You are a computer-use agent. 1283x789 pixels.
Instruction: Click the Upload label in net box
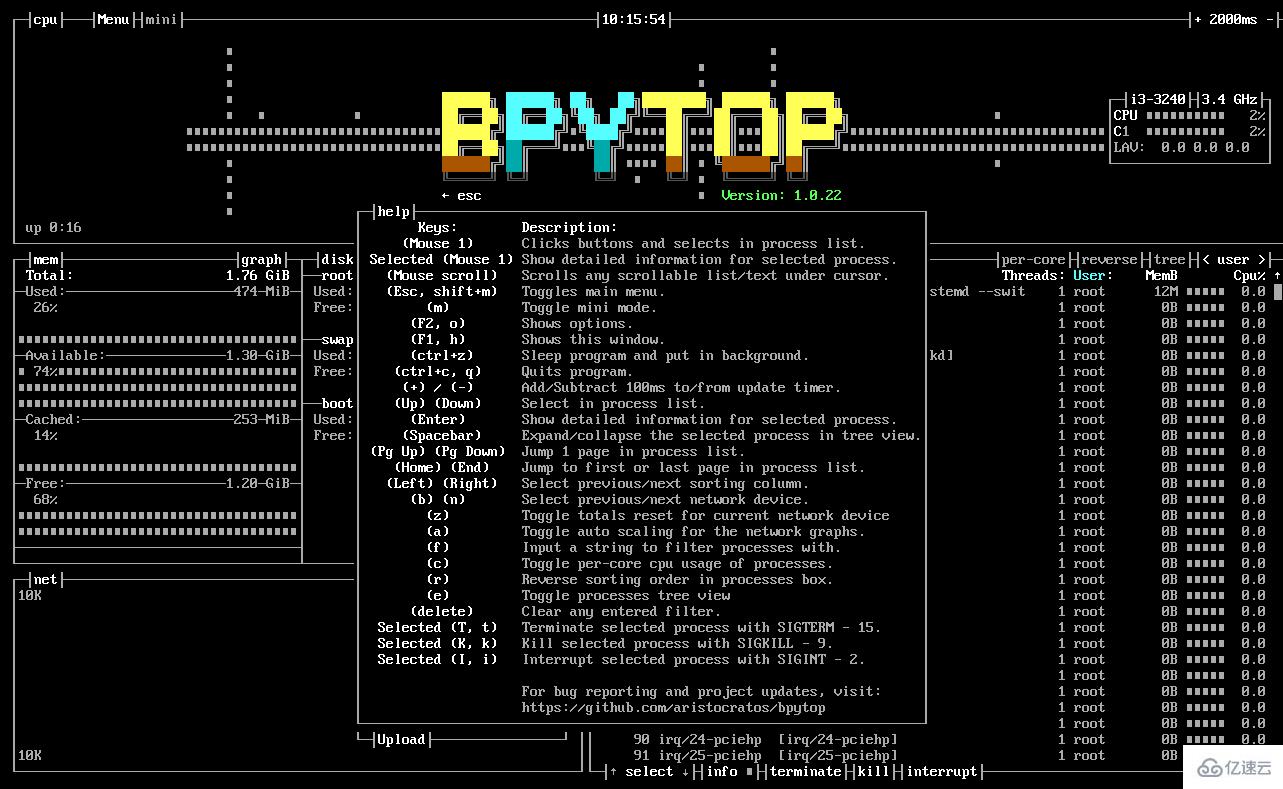[x=401, y=739]
